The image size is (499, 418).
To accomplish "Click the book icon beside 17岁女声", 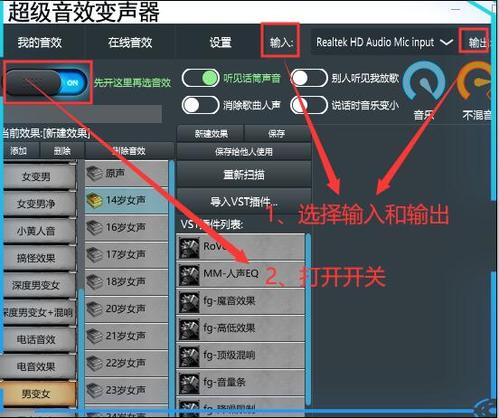I will pyautogui.click(x=94, y=255).
